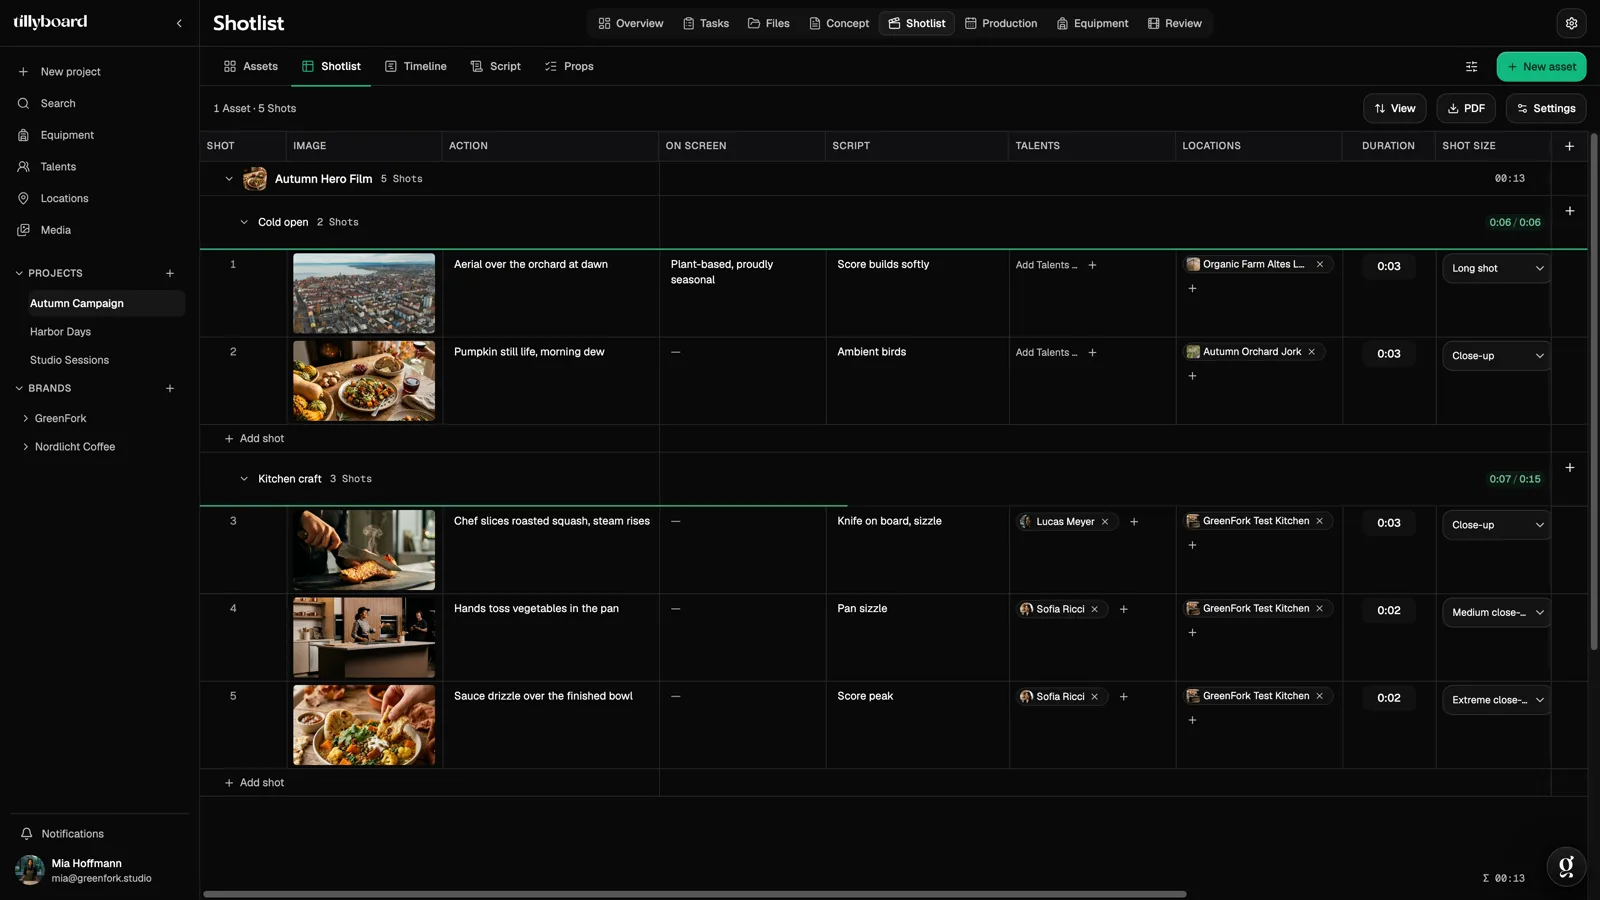Open Media library in sidebar
The width and height of the screenshot is (1600, 900).
[x=45, y=230]
